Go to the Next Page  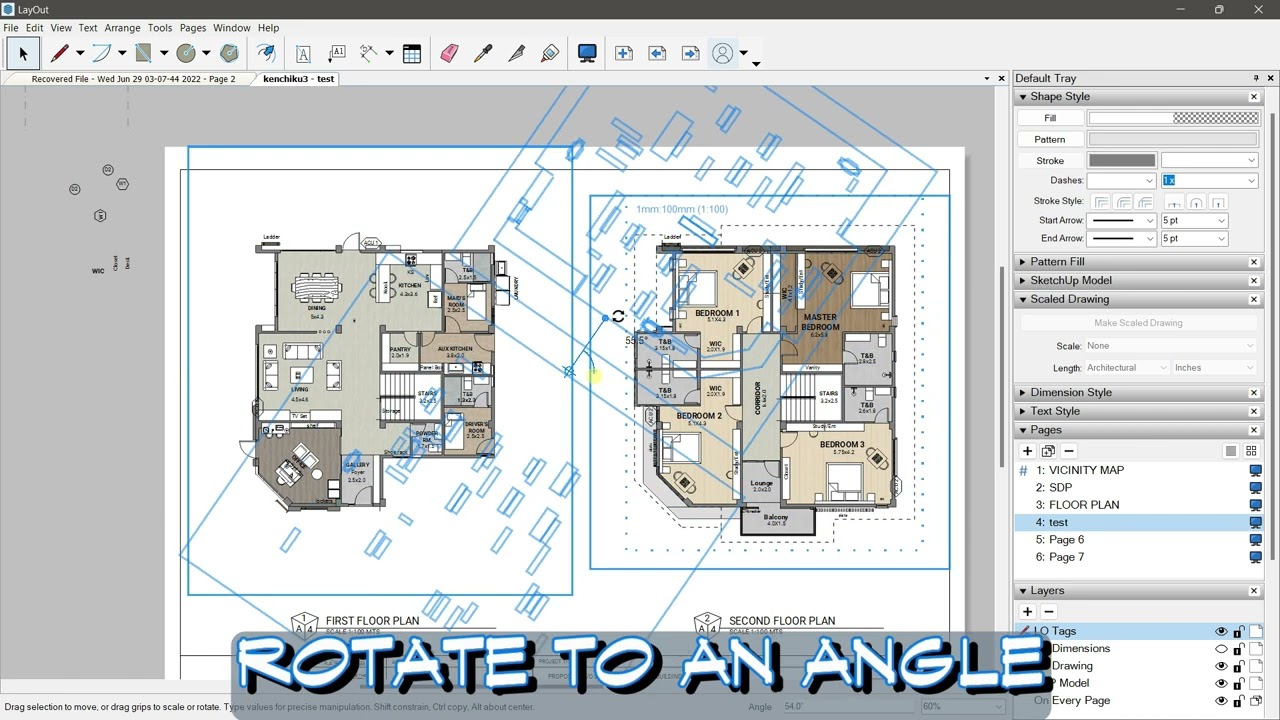690,54
